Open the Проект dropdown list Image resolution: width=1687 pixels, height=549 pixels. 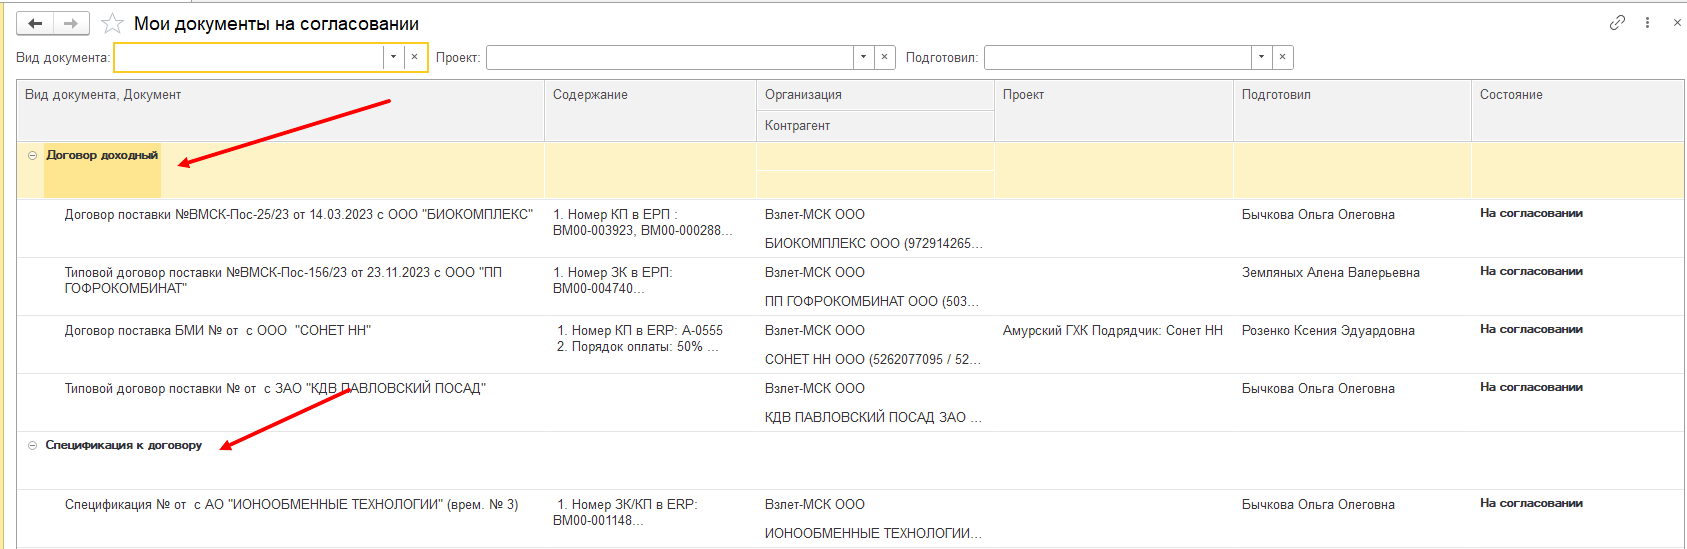point(863,57)
